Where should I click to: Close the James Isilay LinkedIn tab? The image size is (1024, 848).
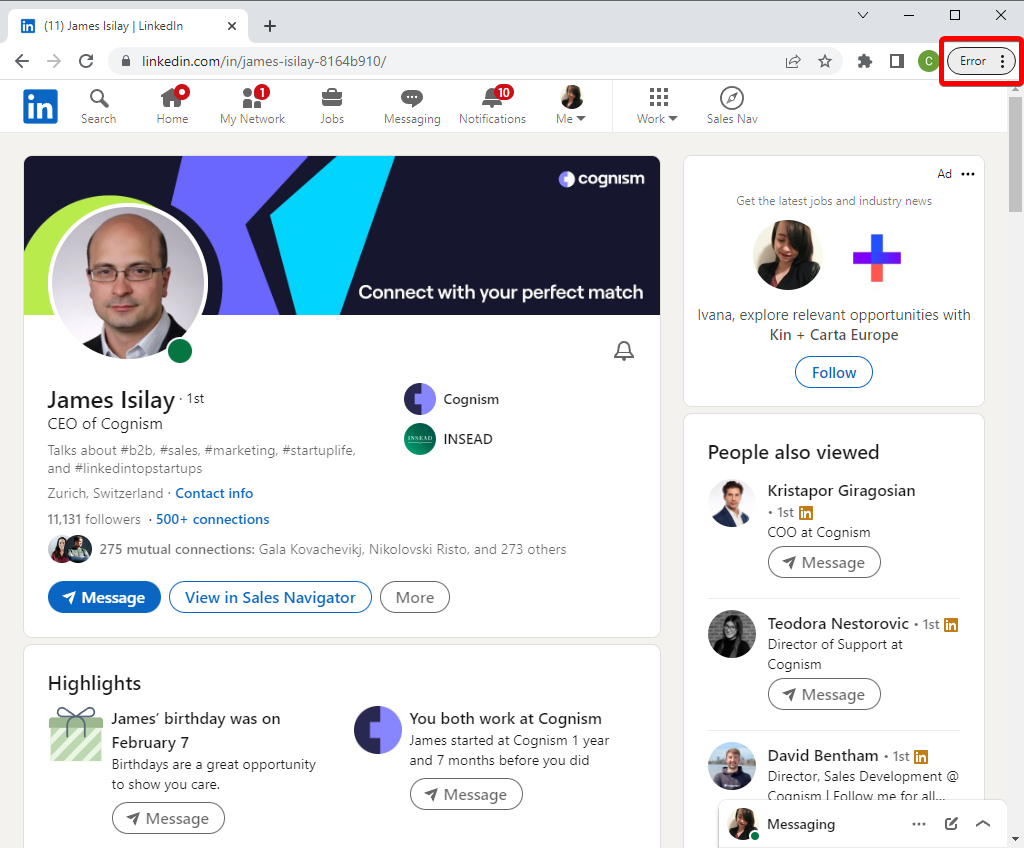[x=232, y=26]
